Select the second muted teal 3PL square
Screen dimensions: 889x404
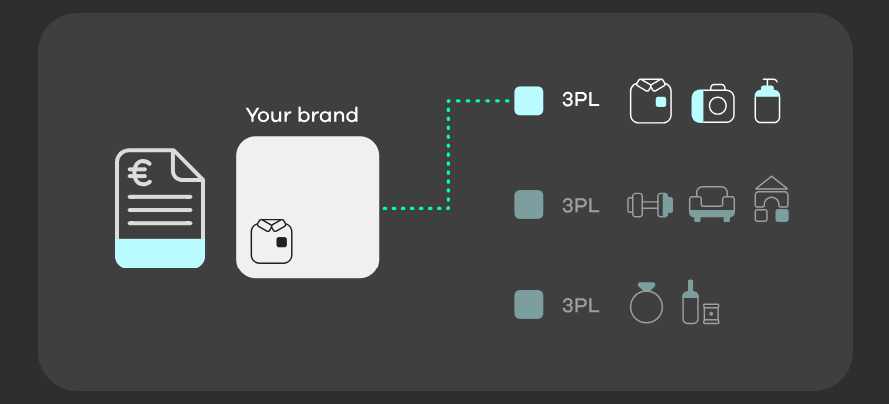click(528, 205)
